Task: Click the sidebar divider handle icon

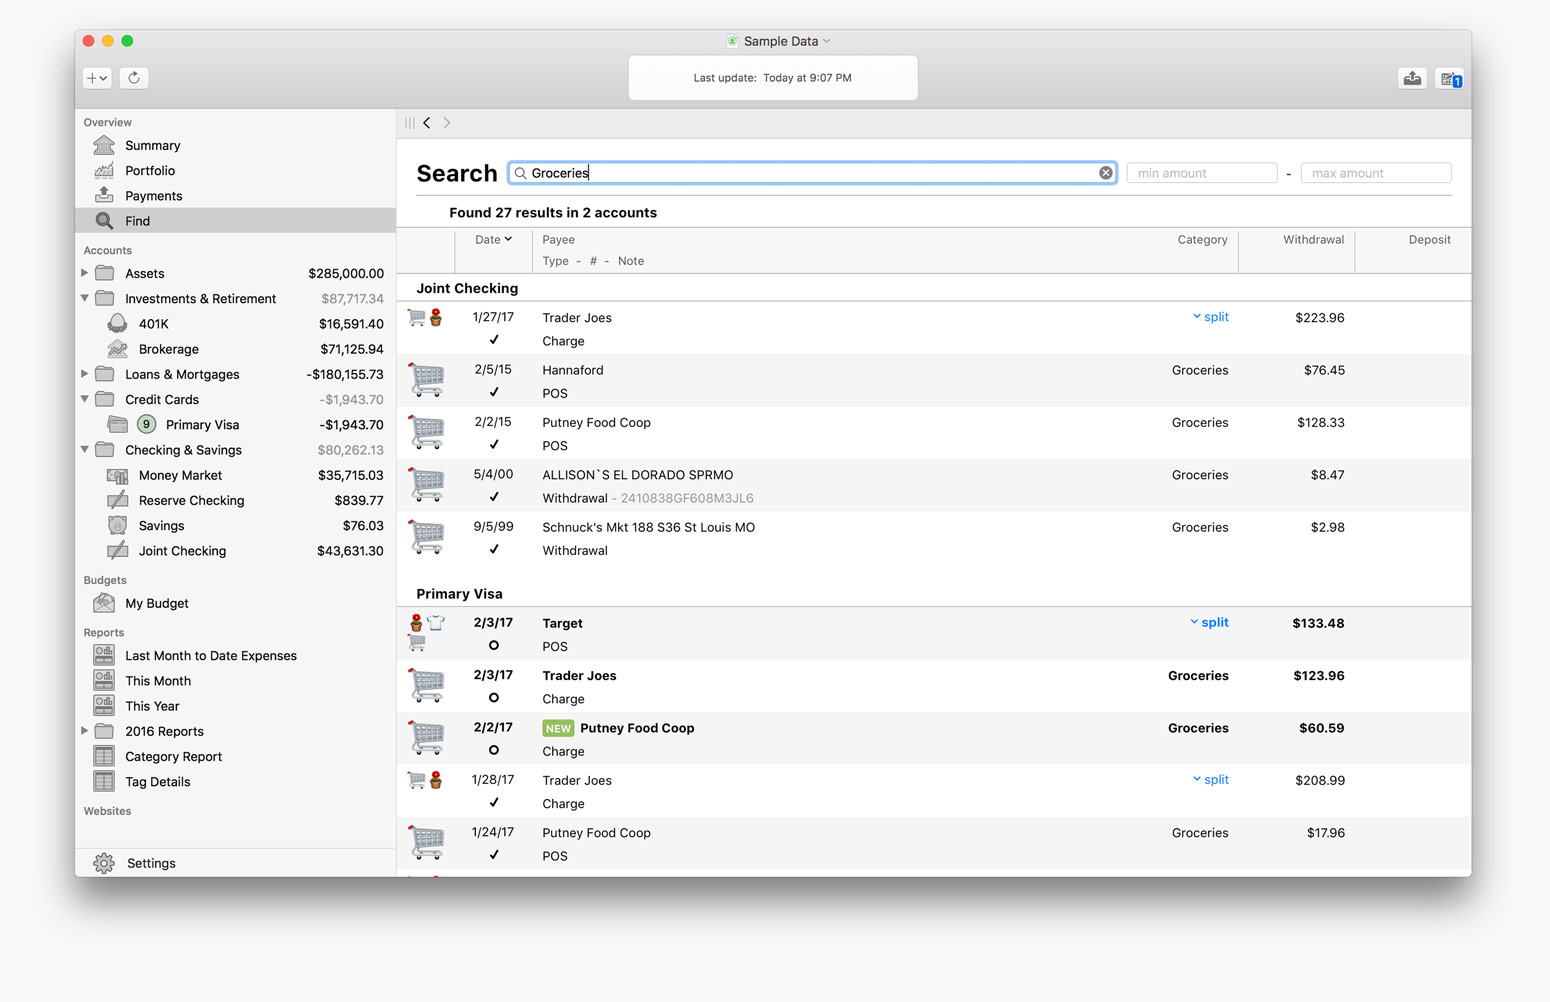Action: (x=410, y=123)
